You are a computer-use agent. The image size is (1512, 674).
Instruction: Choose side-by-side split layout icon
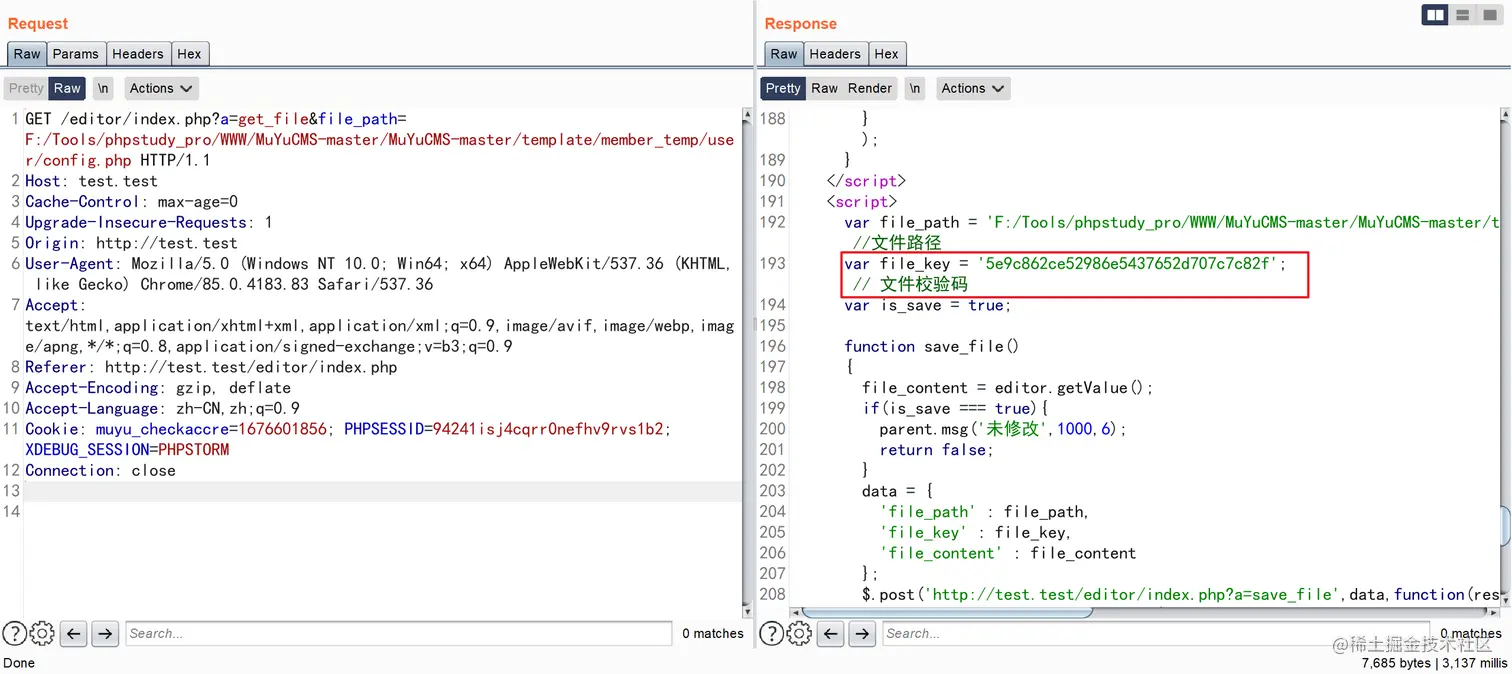[x=1435, y=15]
